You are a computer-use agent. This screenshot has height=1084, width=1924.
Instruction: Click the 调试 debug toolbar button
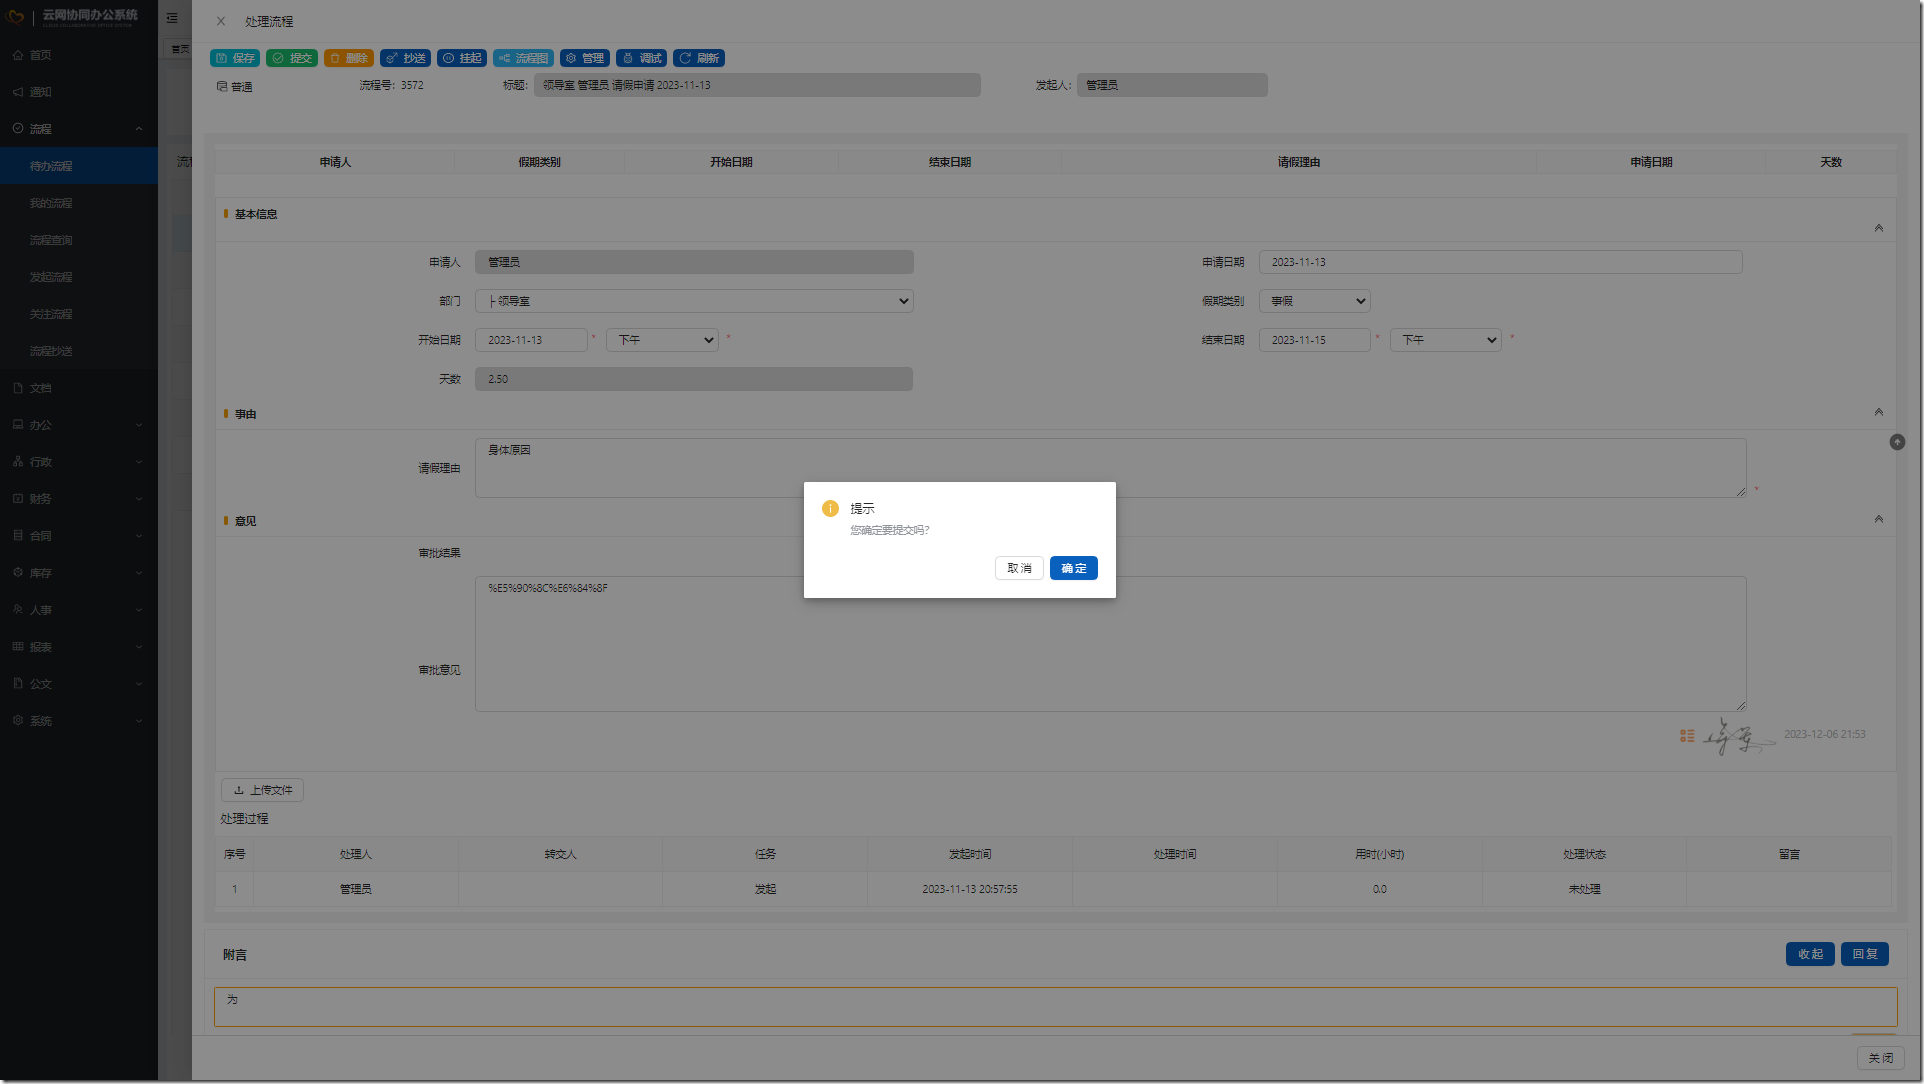pyautogui.click(x=641, y=58)
